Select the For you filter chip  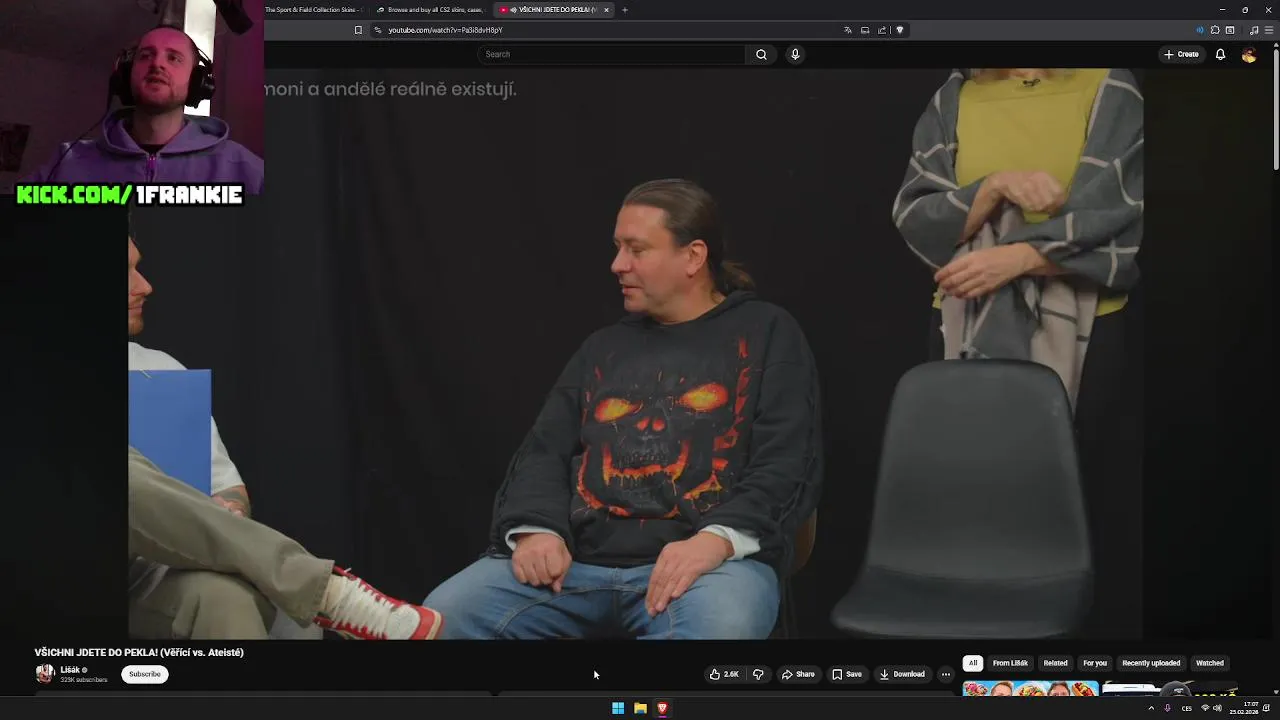[x=1095, y=663]
